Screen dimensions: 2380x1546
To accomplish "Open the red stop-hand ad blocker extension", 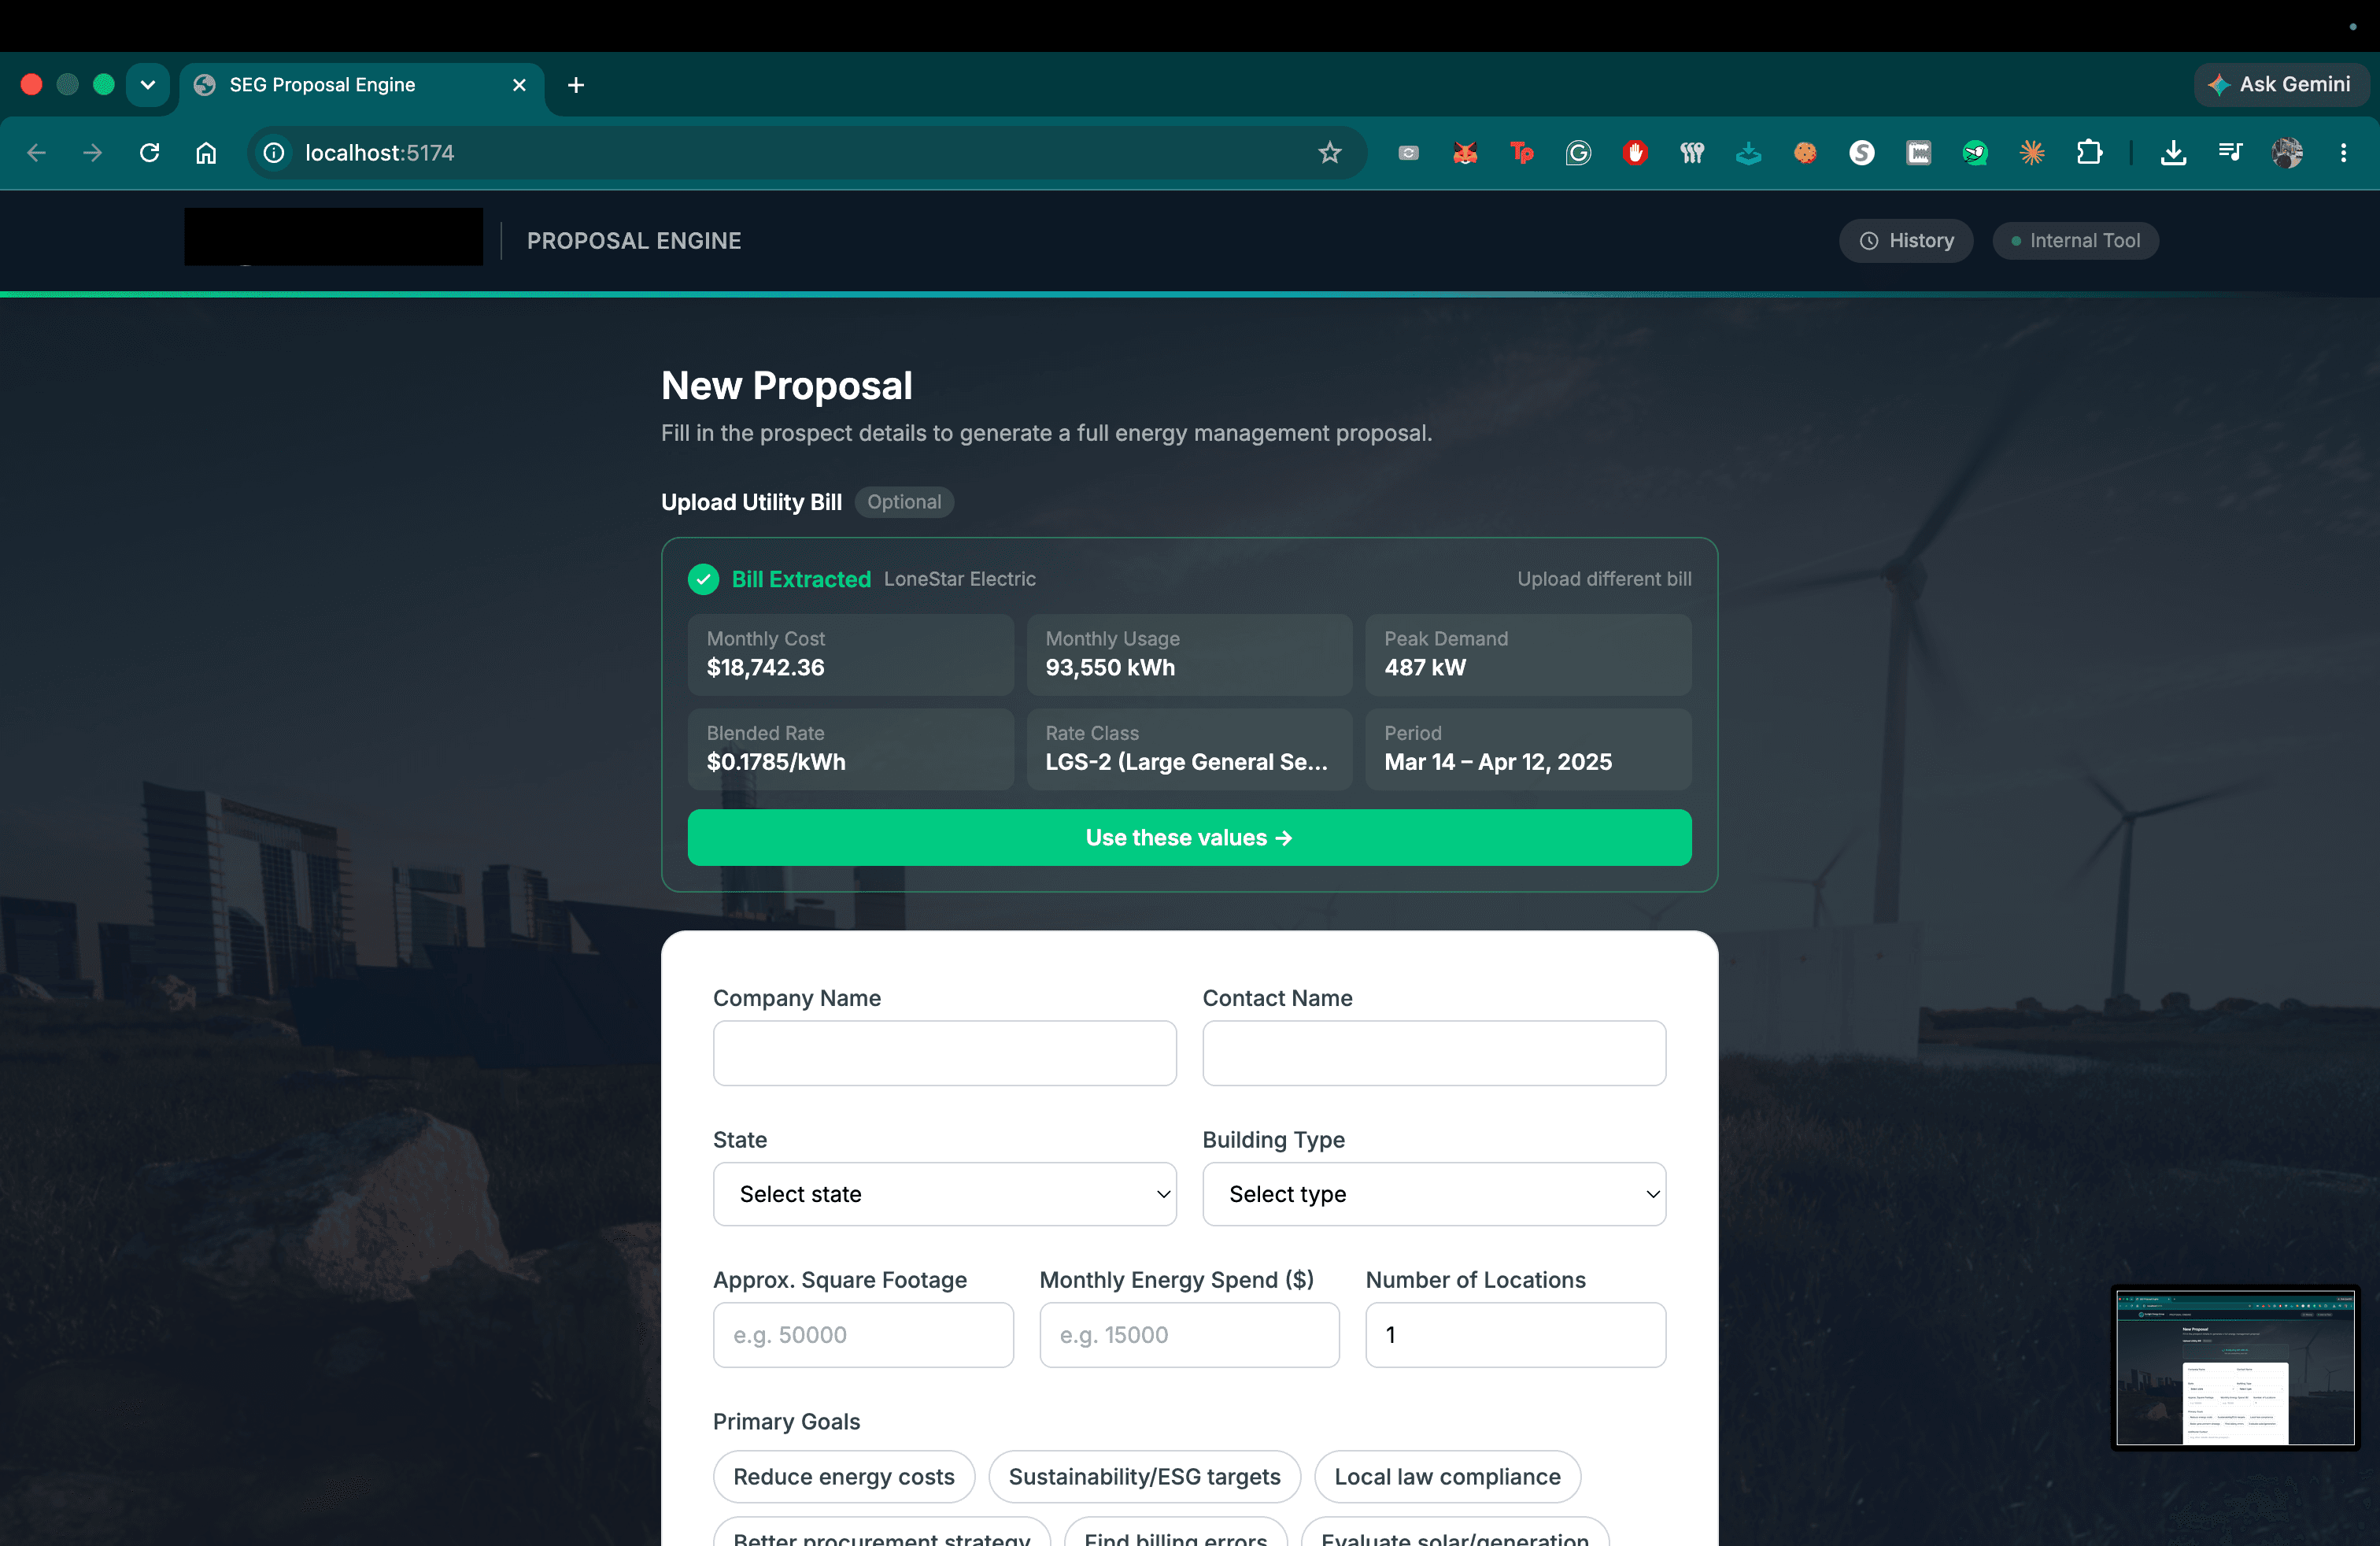I will coord(1635,153).
